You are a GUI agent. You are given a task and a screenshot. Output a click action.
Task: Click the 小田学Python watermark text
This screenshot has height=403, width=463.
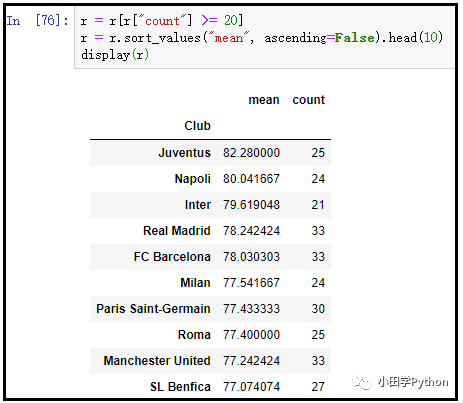[413, 382]
